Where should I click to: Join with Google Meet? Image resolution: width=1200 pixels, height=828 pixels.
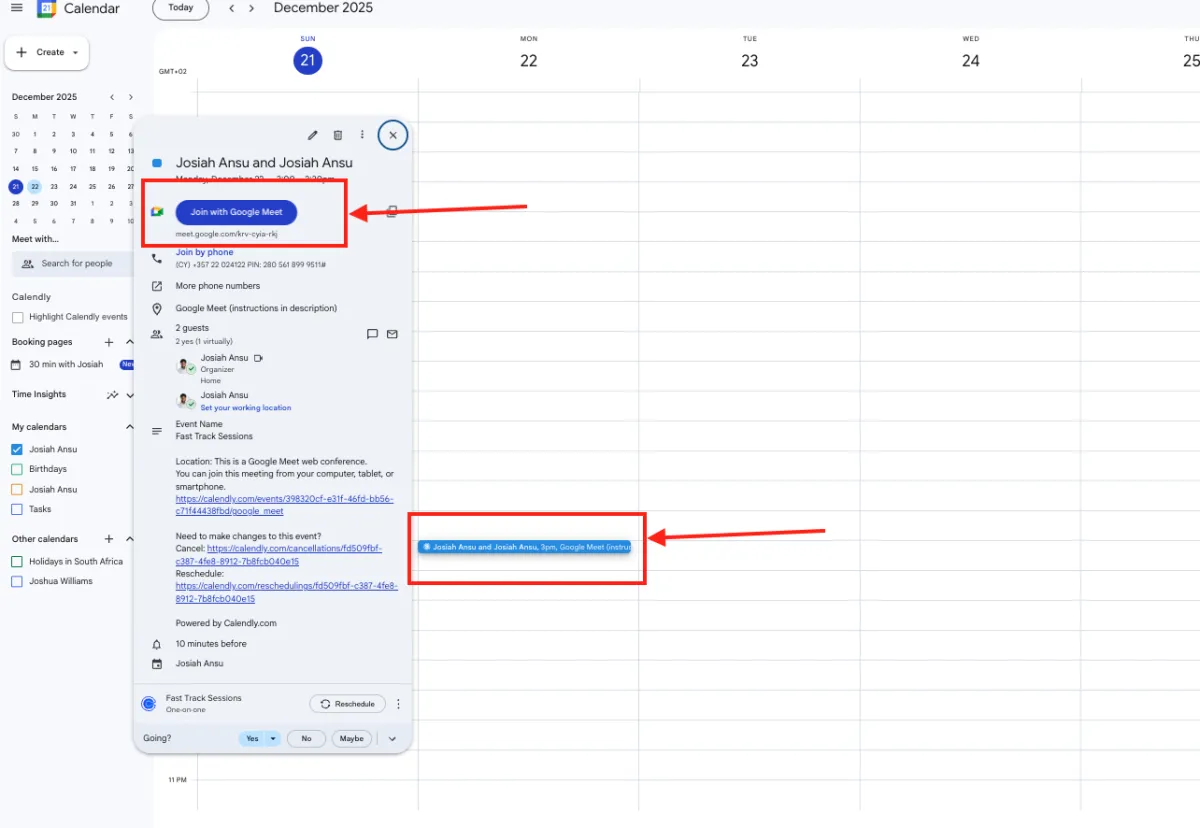click(236, 212)
